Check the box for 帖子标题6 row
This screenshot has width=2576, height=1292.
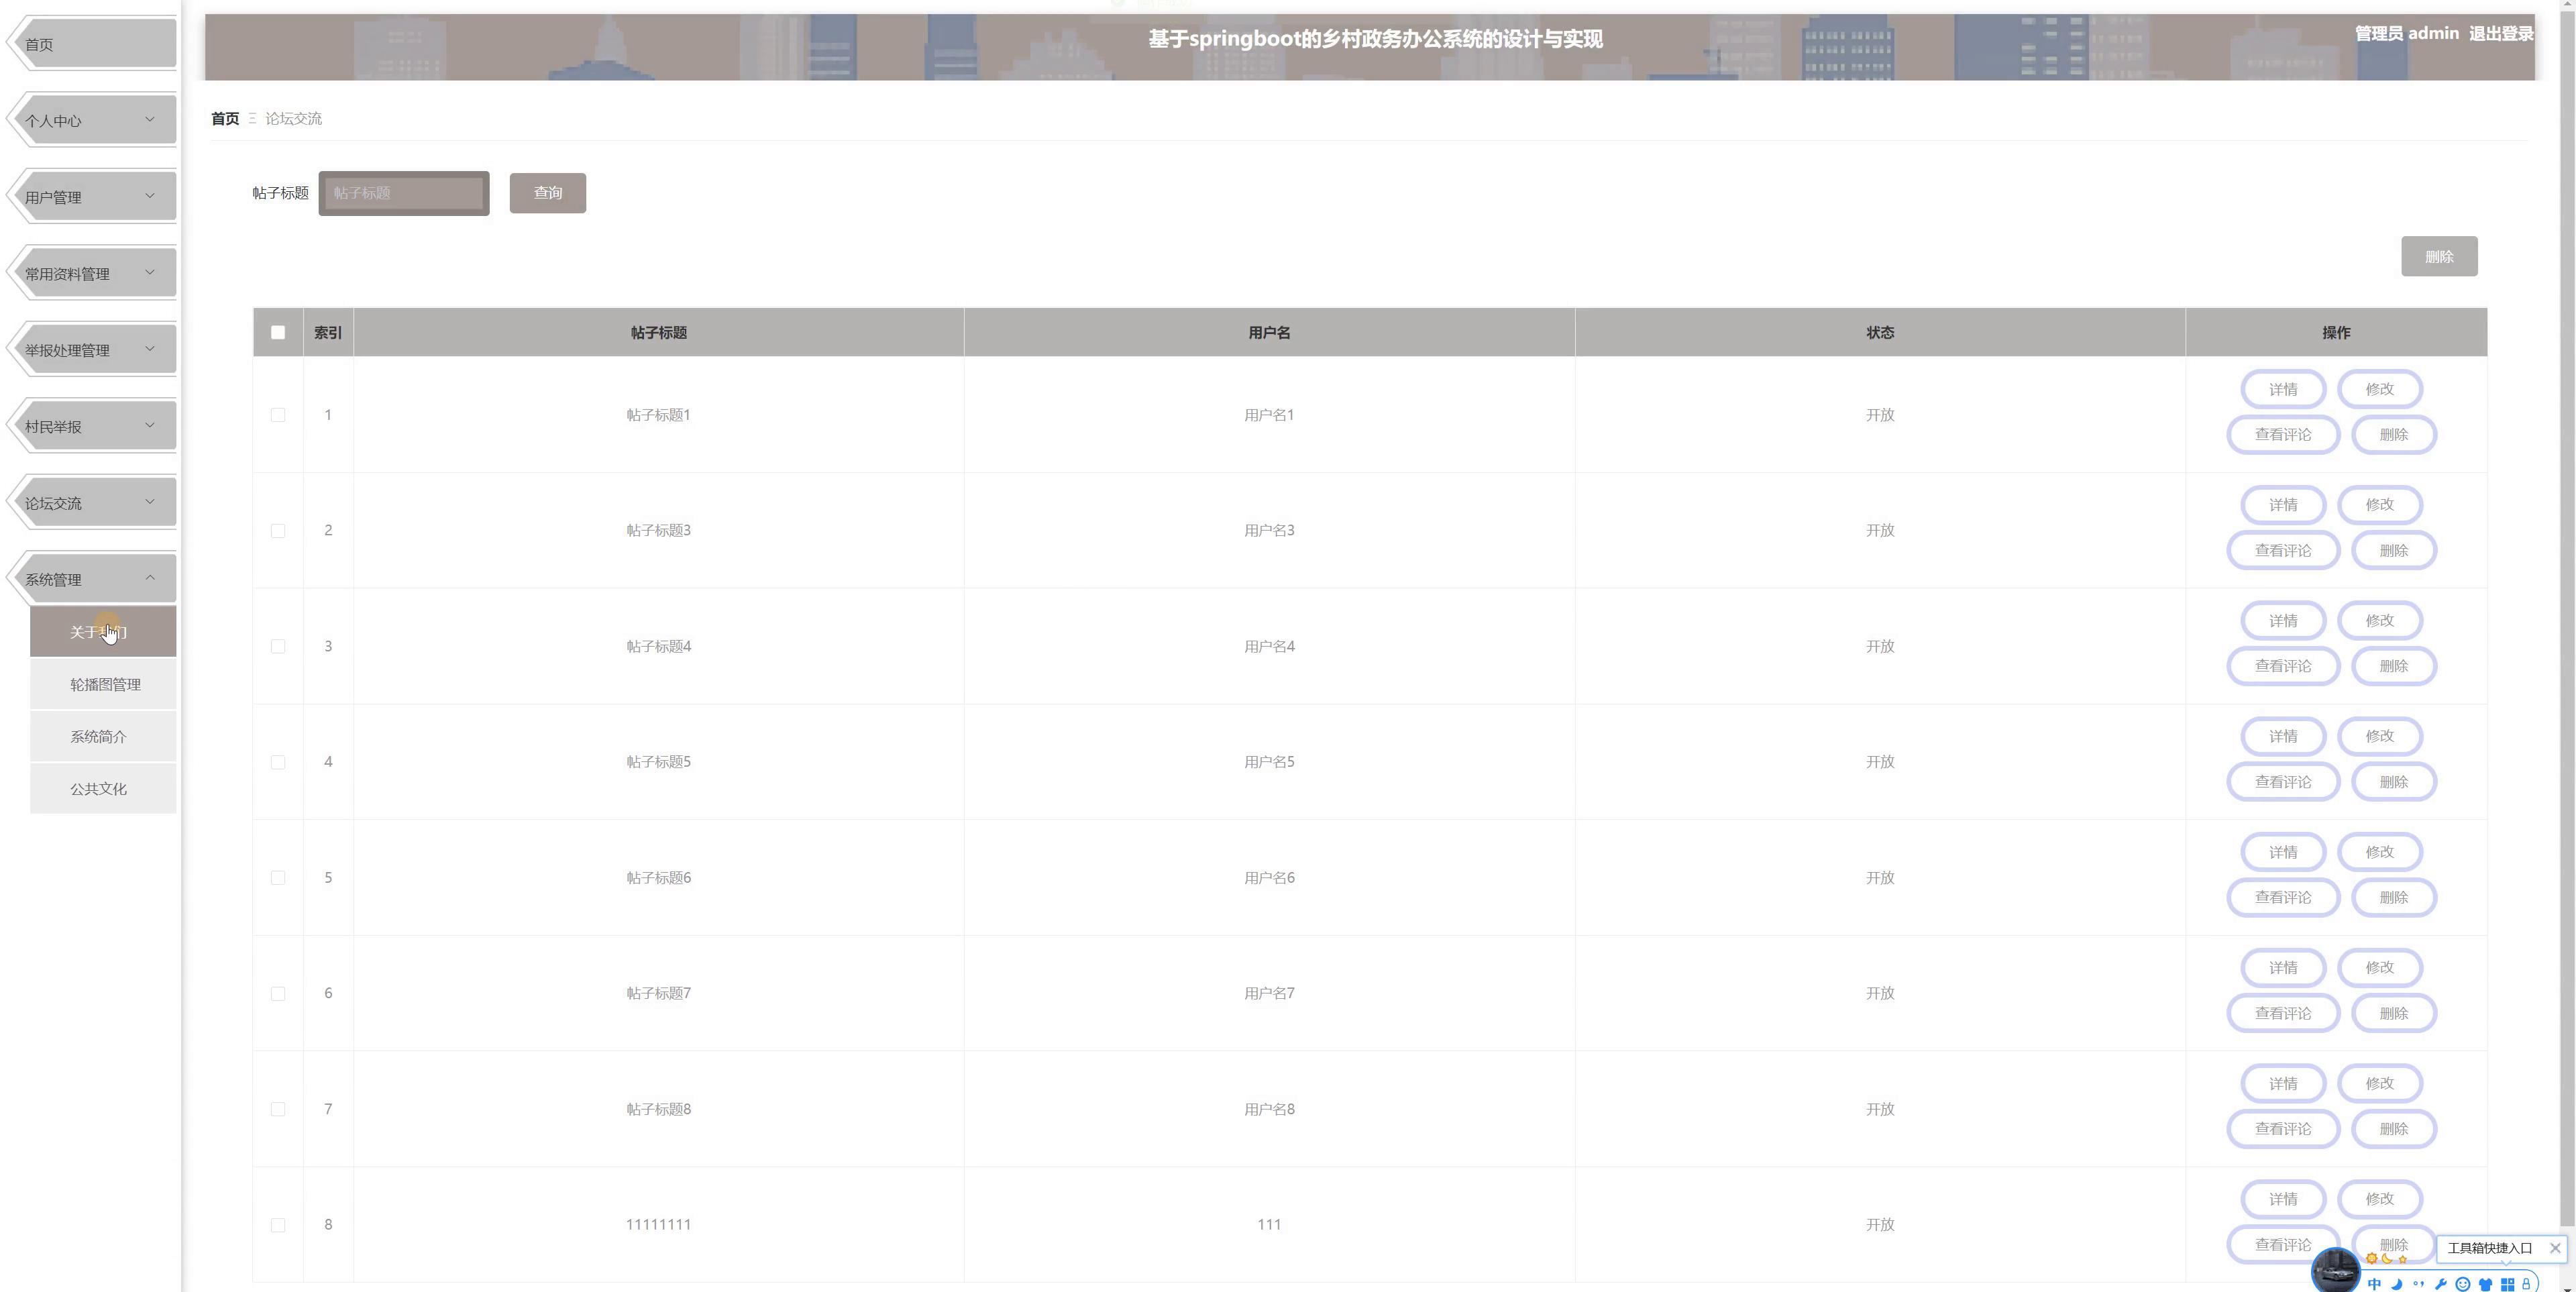point(278,878)
